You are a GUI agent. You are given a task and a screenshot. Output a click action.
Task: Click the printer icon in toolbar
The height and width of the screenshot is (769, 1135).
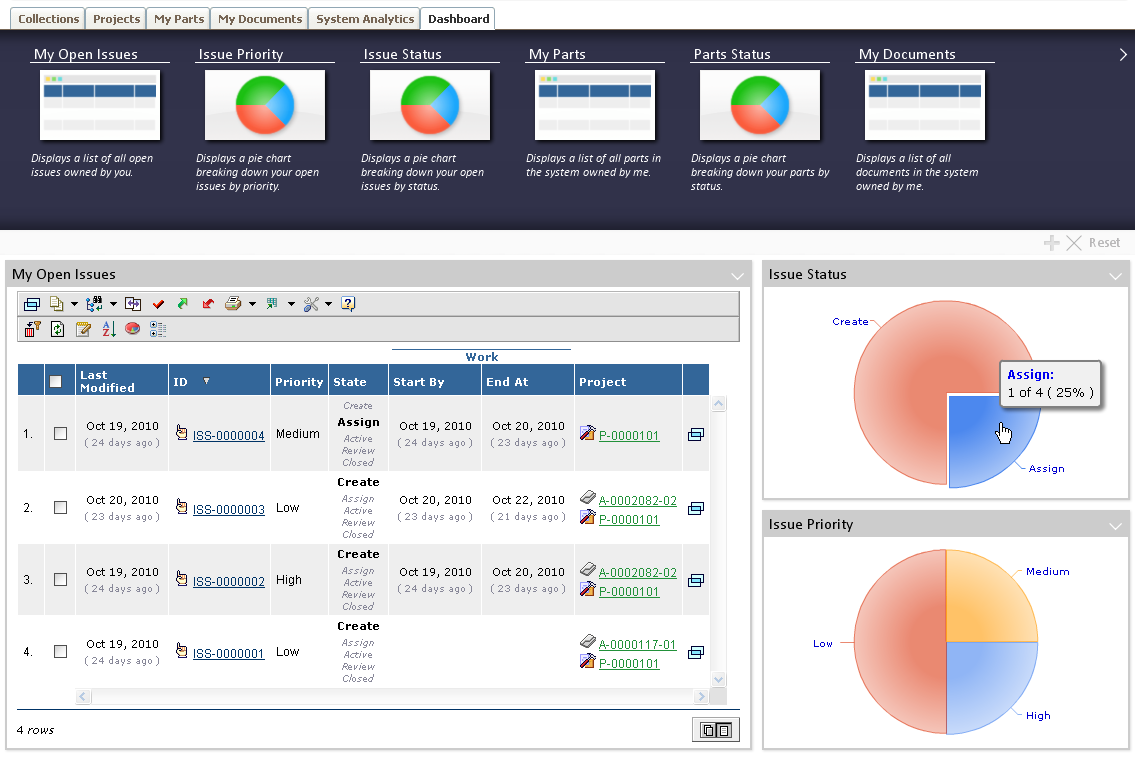[233, 304]
